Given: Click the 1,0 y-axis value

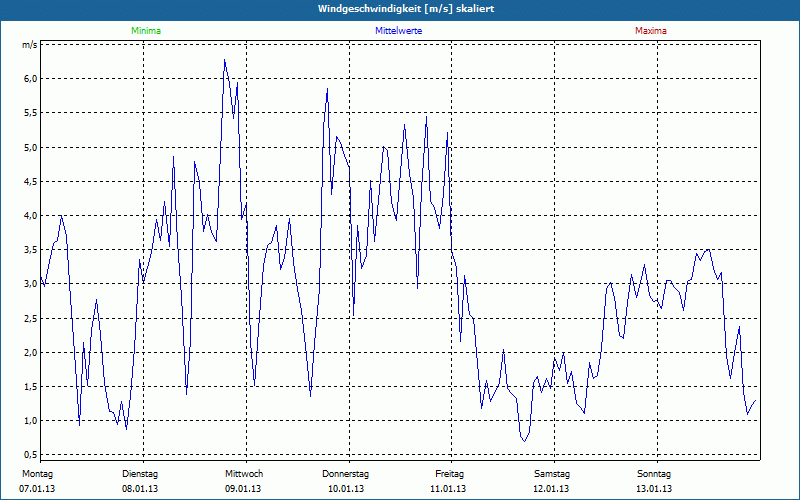Looking at the screenshot, I should (x=31, y=420).
